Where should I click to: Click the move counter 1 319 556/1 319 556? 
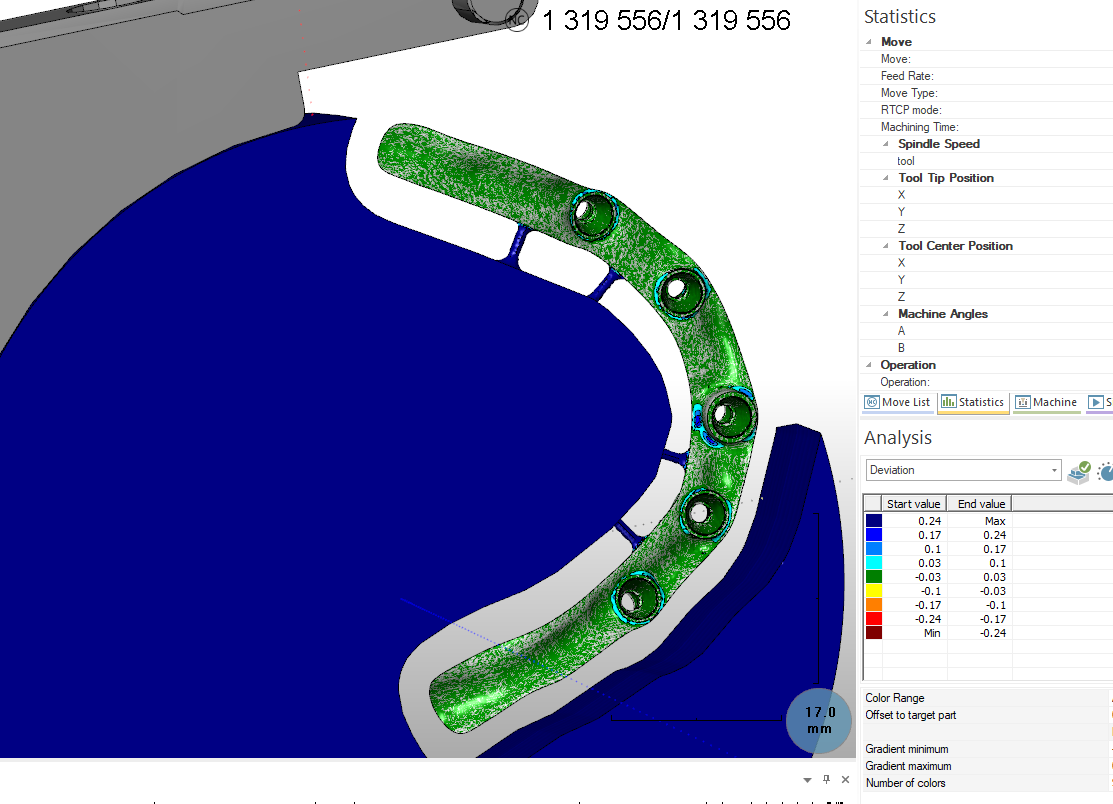[x=666, y=21]
